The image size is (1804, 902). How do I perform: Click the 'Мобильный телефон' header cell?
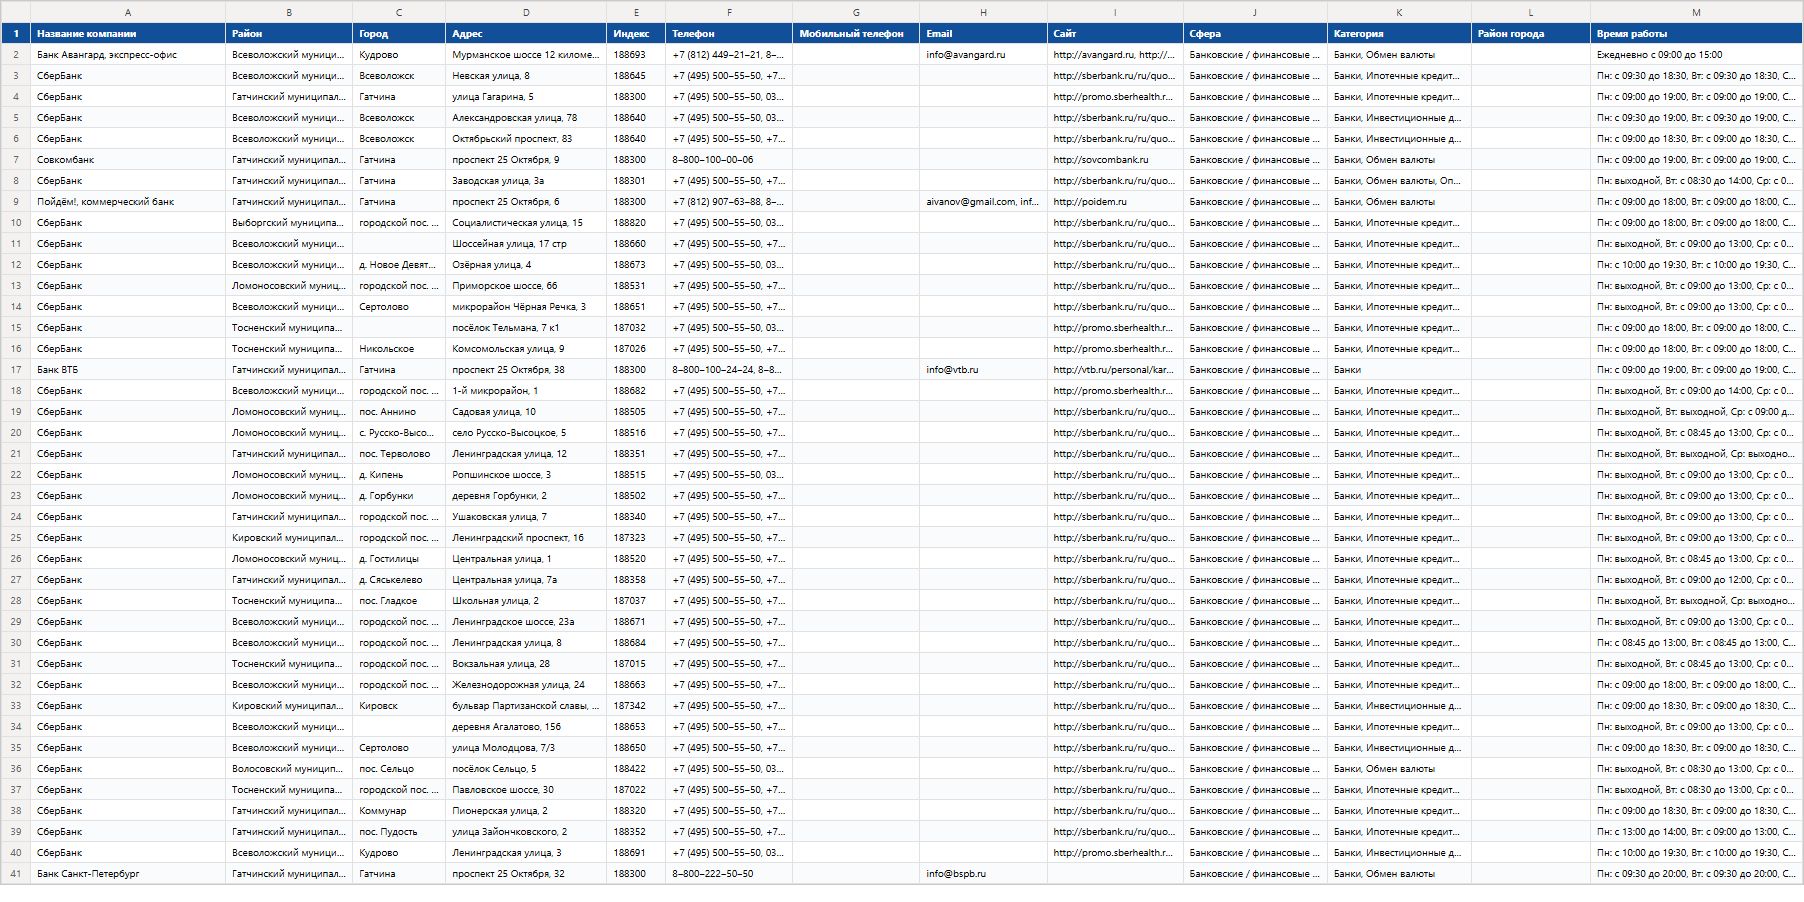coord(856,34)
